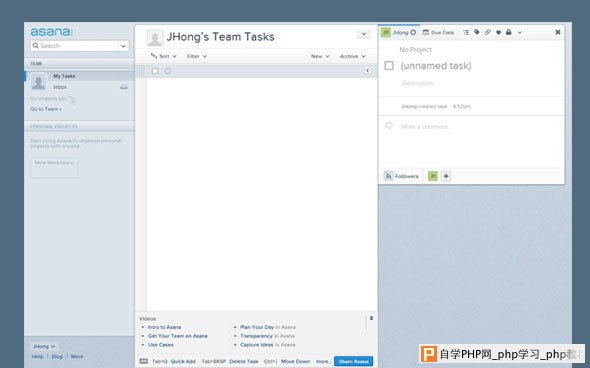Click the task row drag handle
Screen dimensions: 590x368
coord(141,71)
